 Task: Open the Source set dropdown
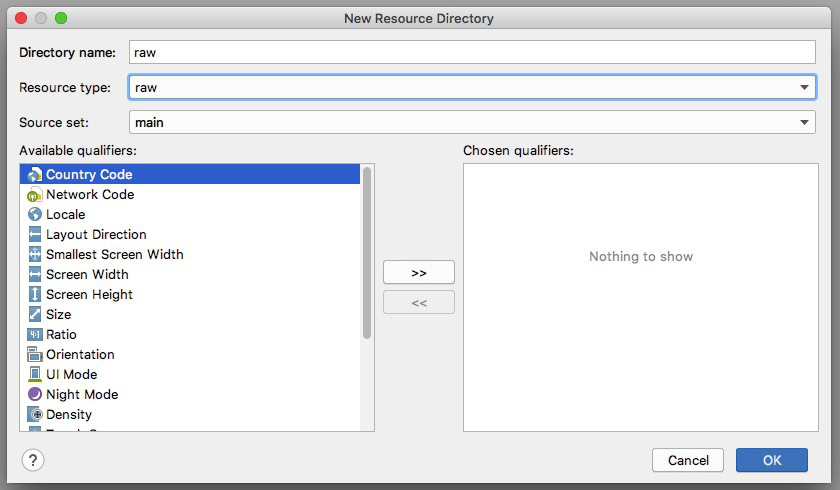tap(472, 122)
